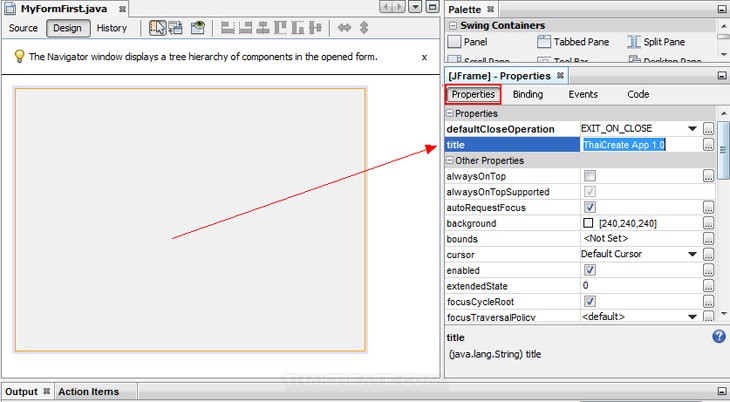
Task: Pick the Tabbed Pane component
Action: pos(573,42)
